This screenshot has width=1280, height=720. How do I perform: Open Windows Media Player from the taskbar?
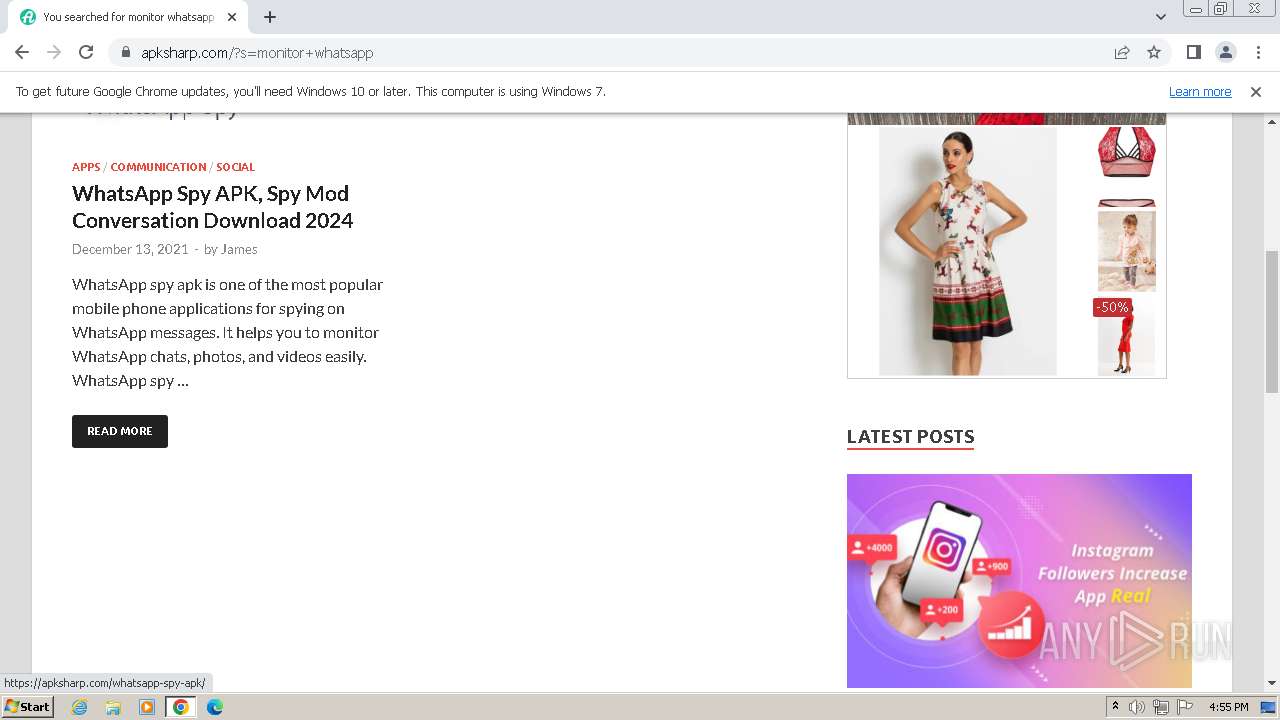147,707
